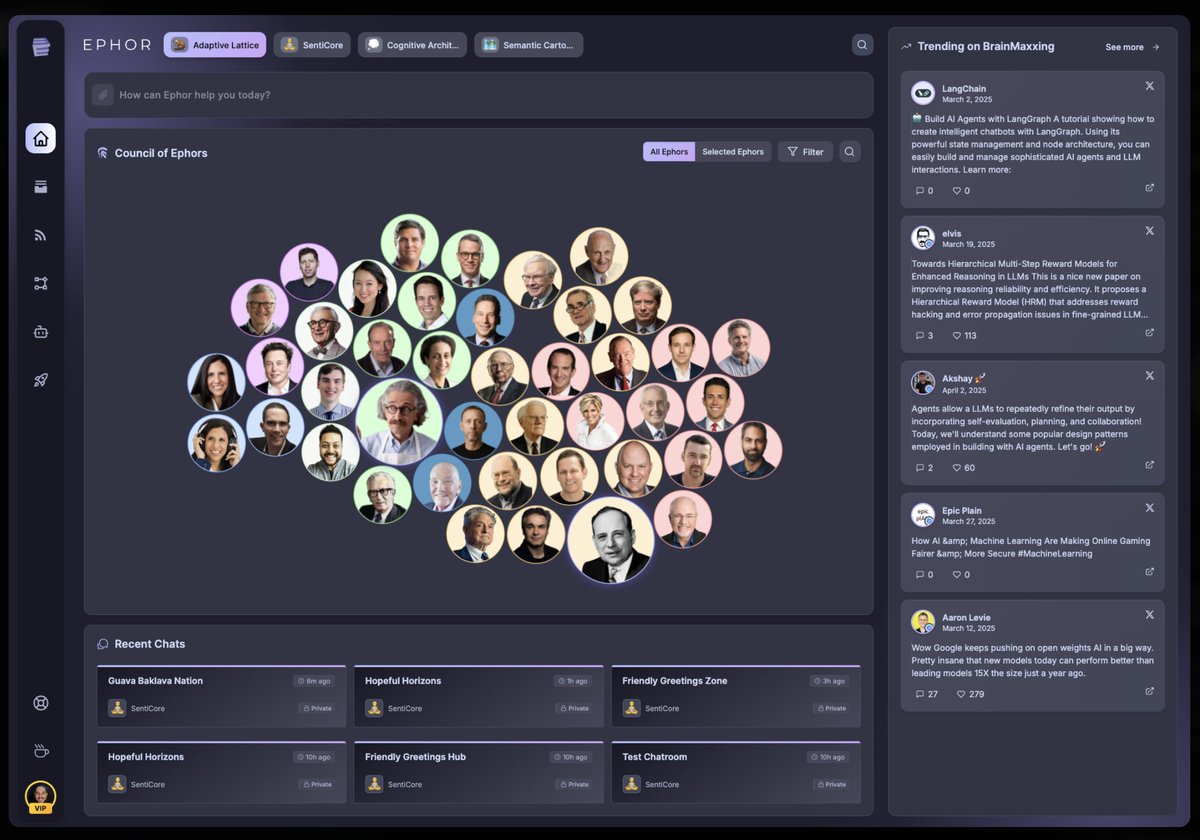Open Friendly Greetings Hub chat
The height and width of the screenshot is (840, 1200).
478,772
